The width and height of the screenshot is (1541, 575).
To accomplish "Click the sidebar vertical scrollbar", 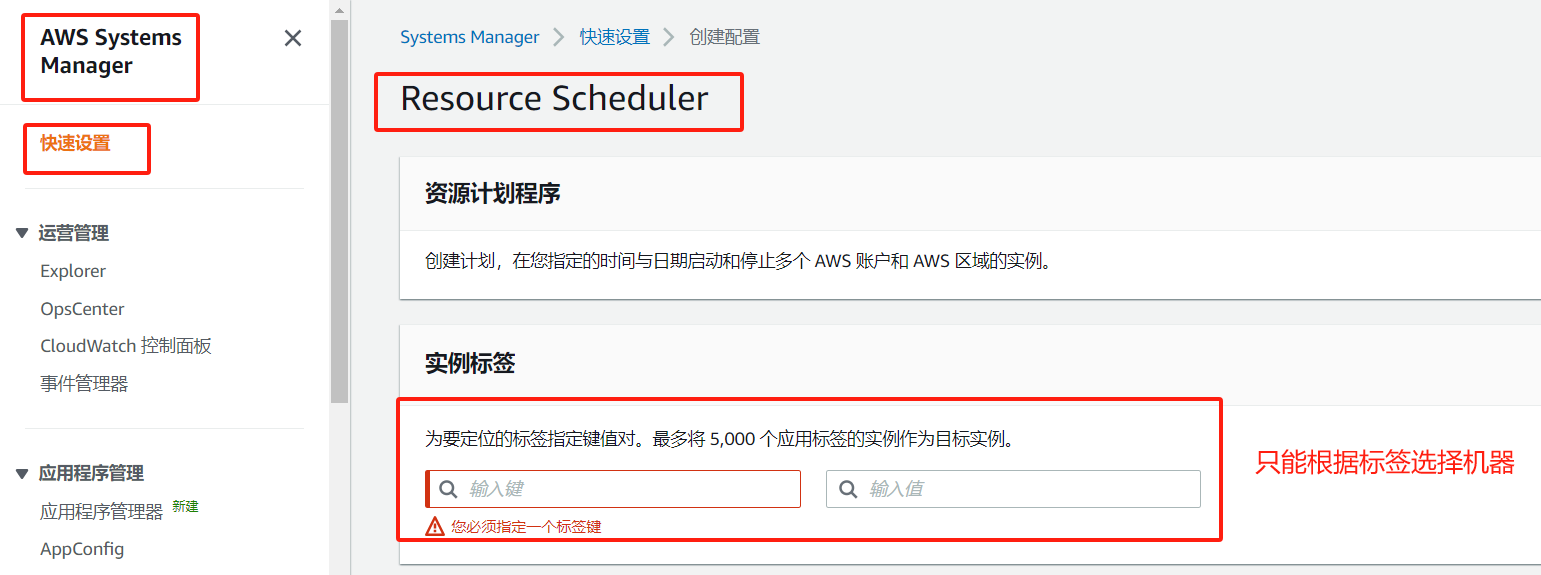I will click(x=339, y=210).
